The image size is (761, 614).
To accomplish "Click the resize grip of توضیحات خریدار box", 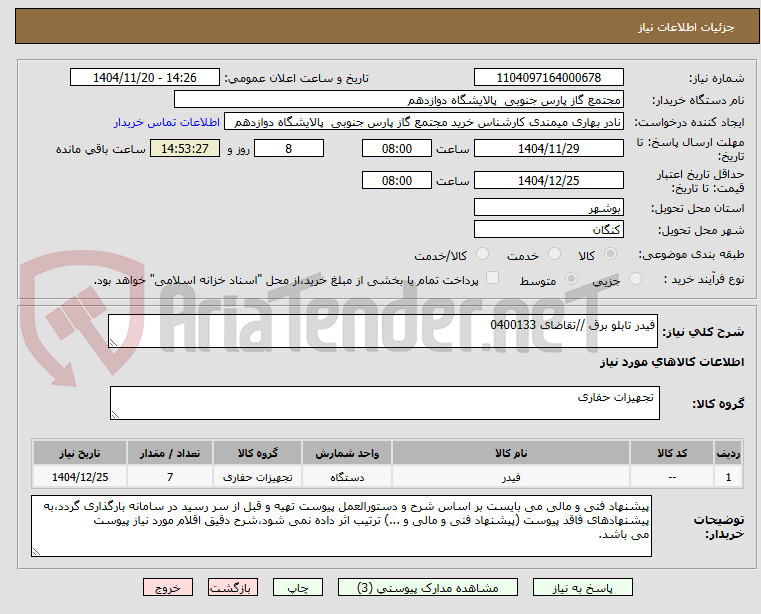I will tap(36, 551).
